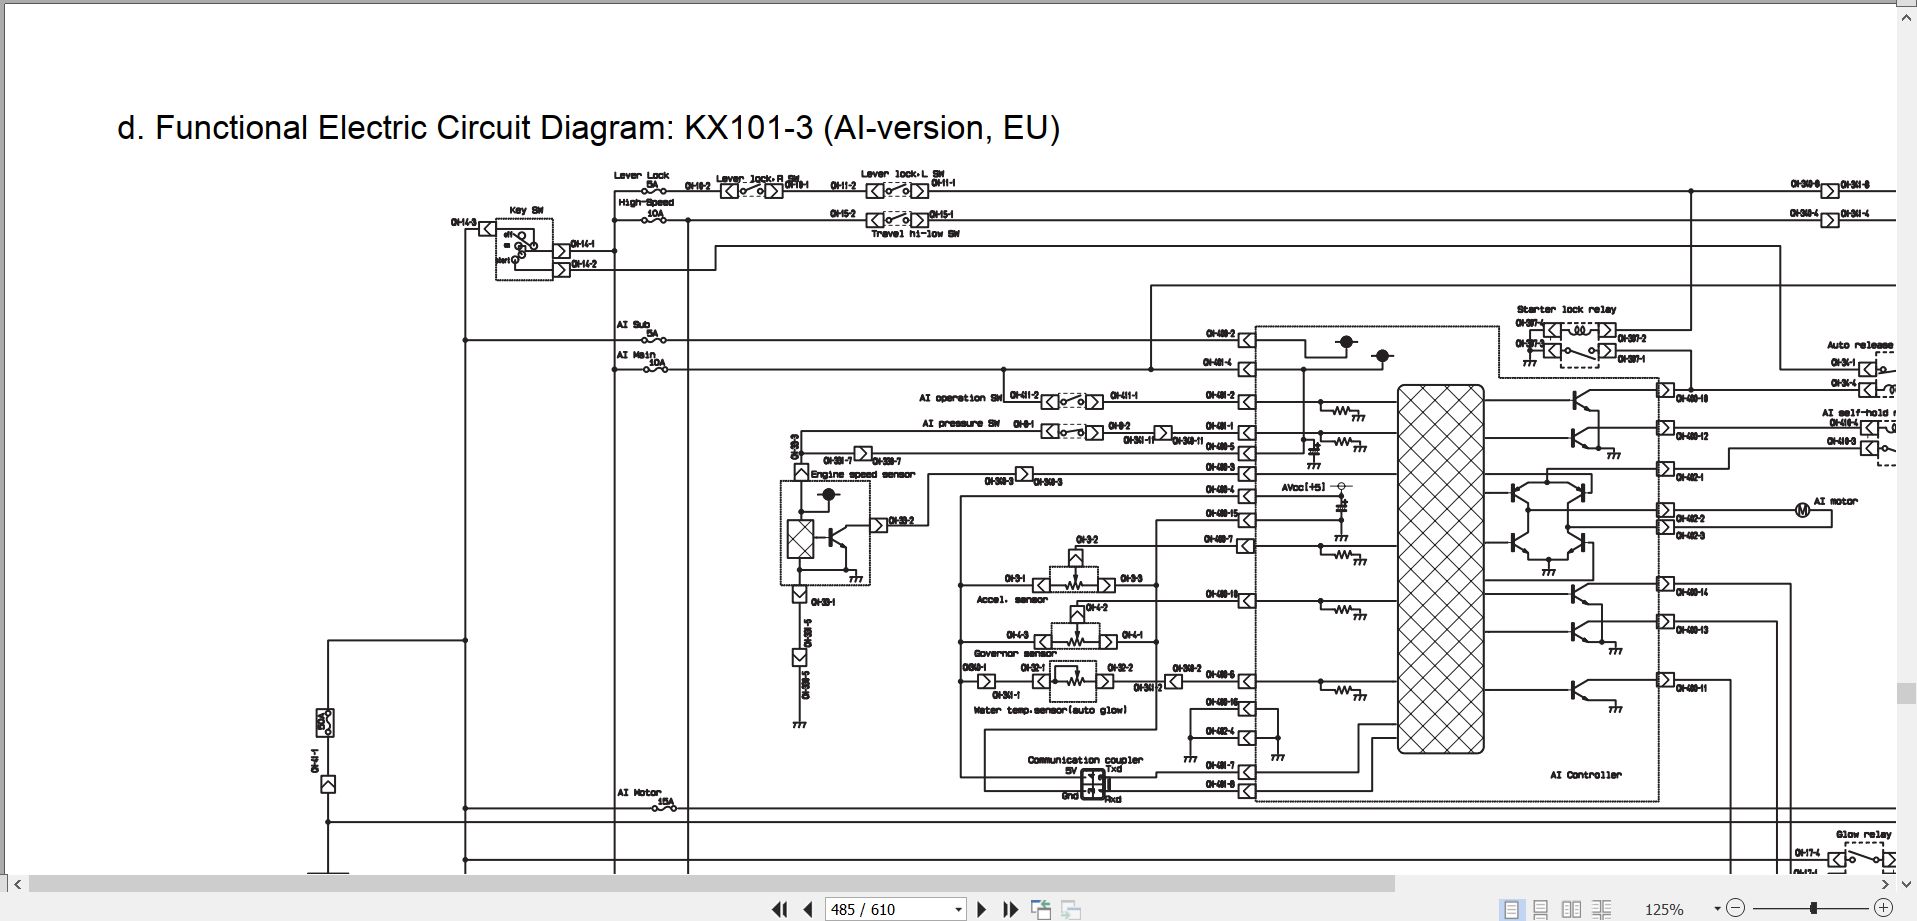This screenshot has width=1917, height=921.
Task: Click the 125% zoom level text
Action: pyautogui.click(x=1664, y=909)
